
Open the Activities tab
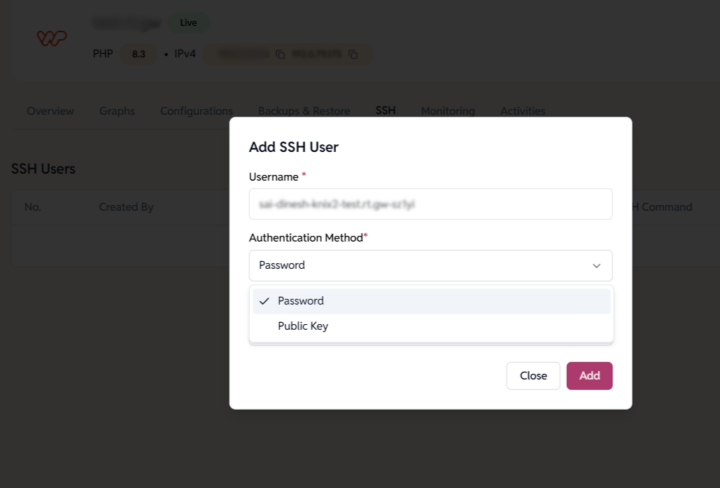(522, 111)
